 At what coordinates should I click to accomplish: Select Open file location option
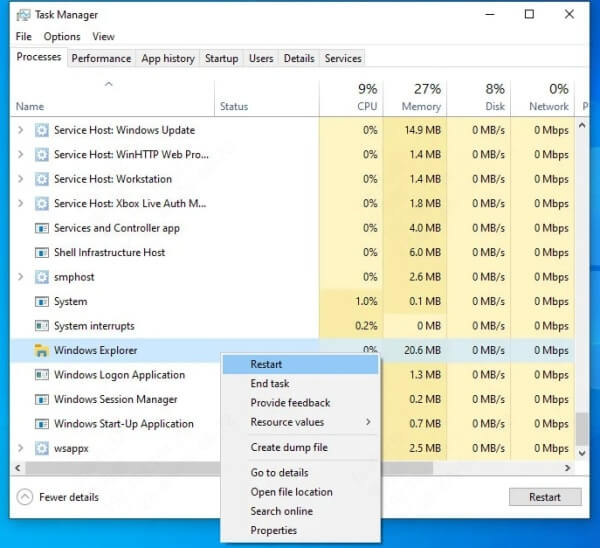point(301,492)
